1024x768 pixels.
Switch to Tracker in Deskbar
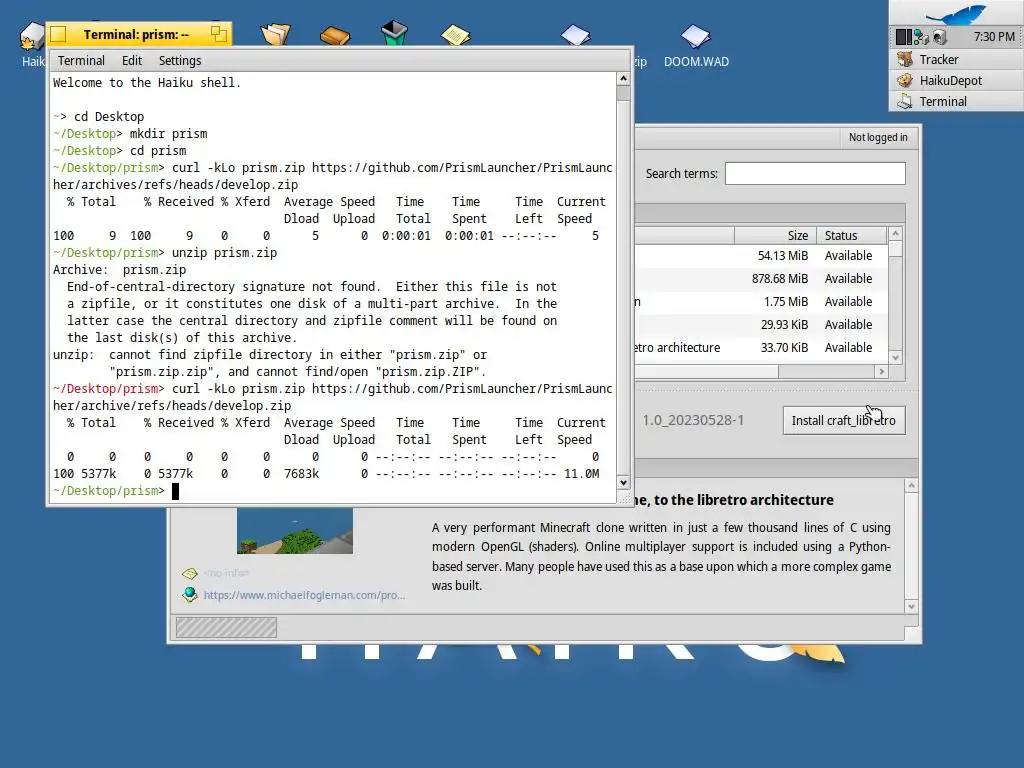coord(956,59)
